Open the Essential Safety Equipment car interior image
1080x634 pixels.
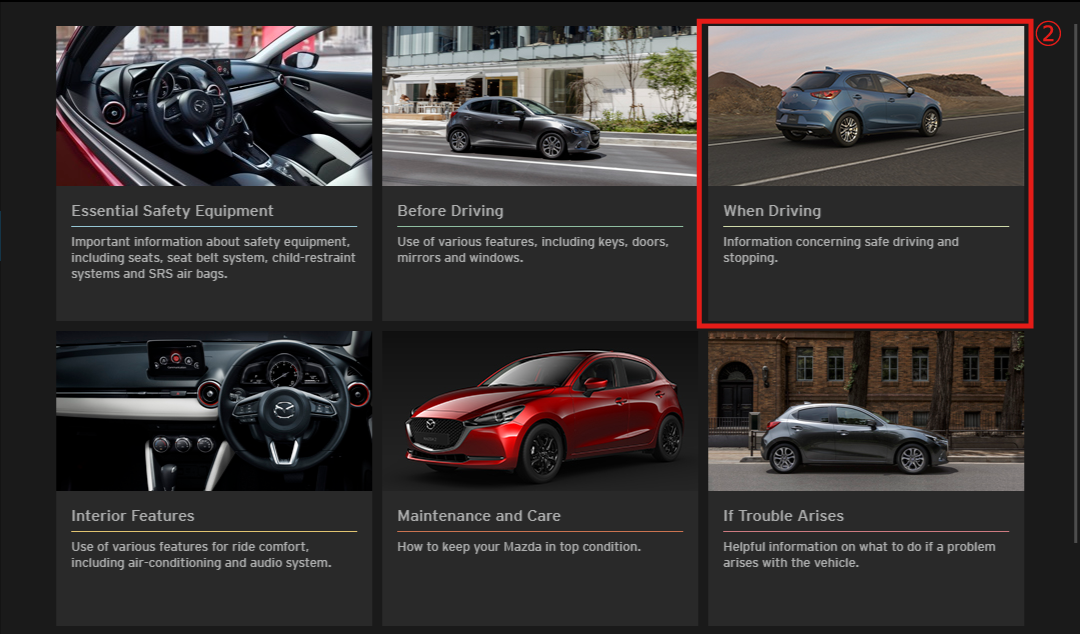pos(213,106)
